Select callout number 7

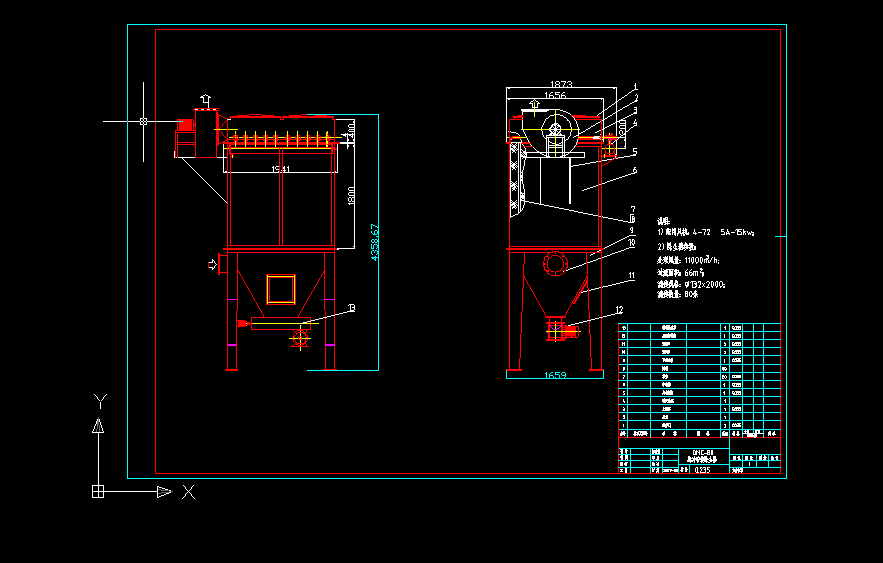(x=633, y=209)
